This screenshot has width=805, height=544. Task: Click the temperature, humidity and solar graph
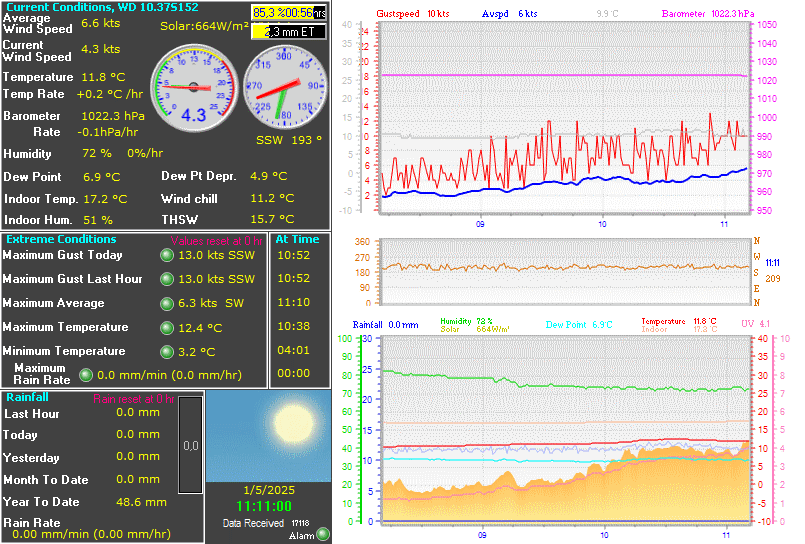click(565, 430)
